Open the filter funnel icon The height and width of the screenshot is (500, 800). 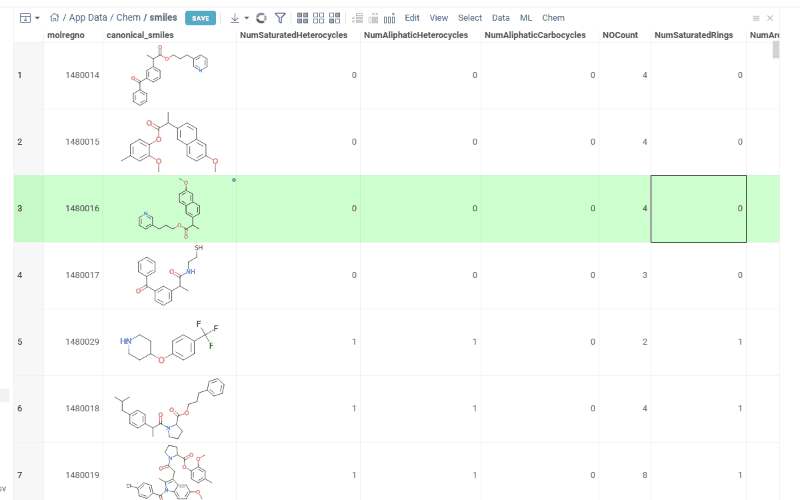click(280, 18)
